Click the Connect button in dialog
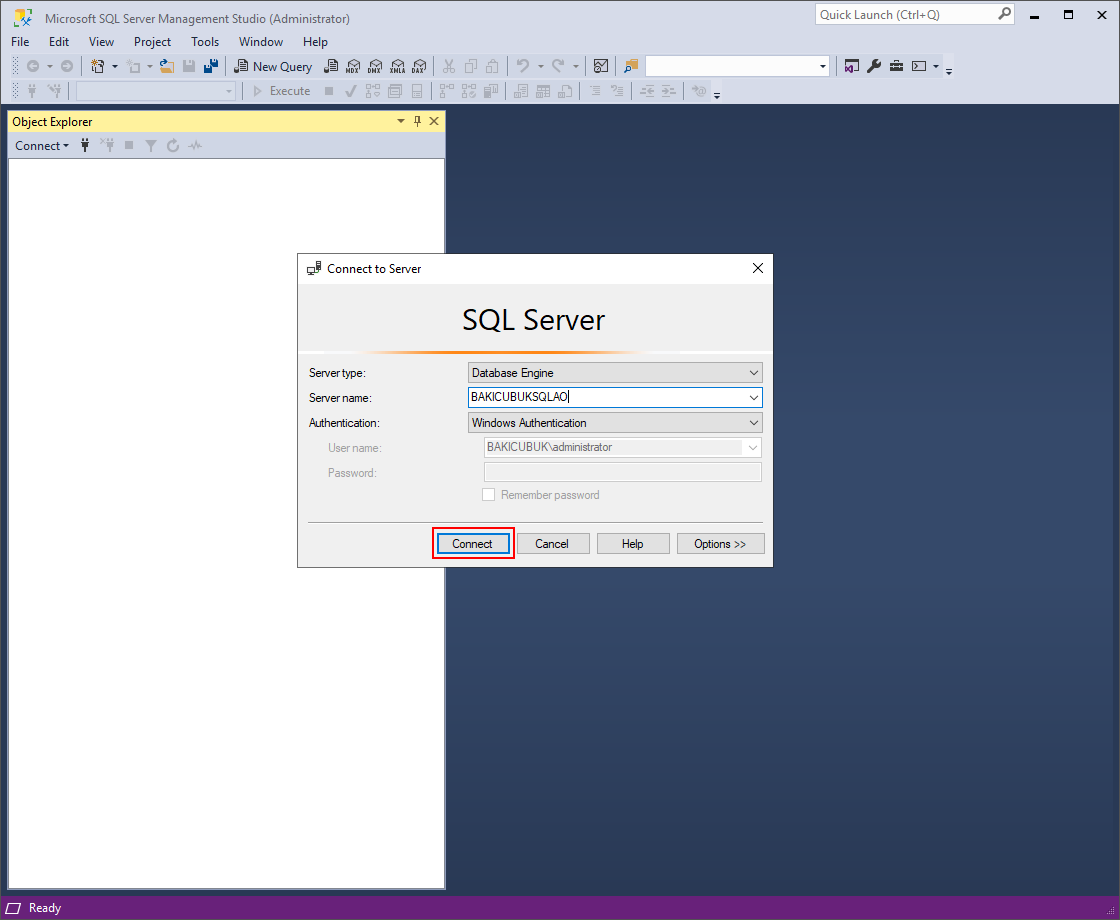Image resolution: width=1120 pixels, height=920 pixels. pyautogui.click(x=473, y=544)
